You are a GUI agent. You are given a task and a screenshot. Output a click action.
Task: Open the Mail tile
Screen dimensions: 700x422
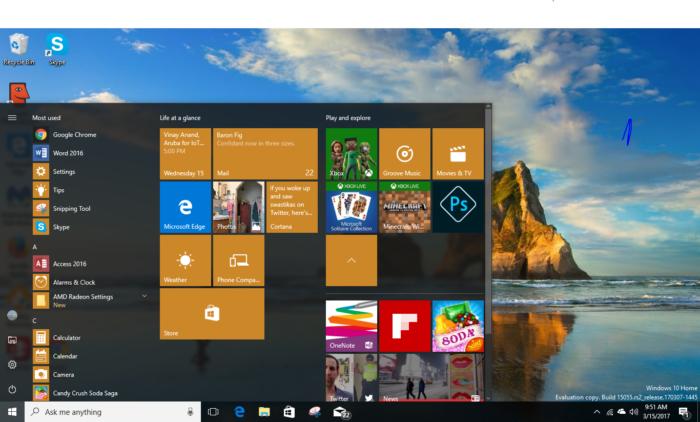click(x=265, y=154)
